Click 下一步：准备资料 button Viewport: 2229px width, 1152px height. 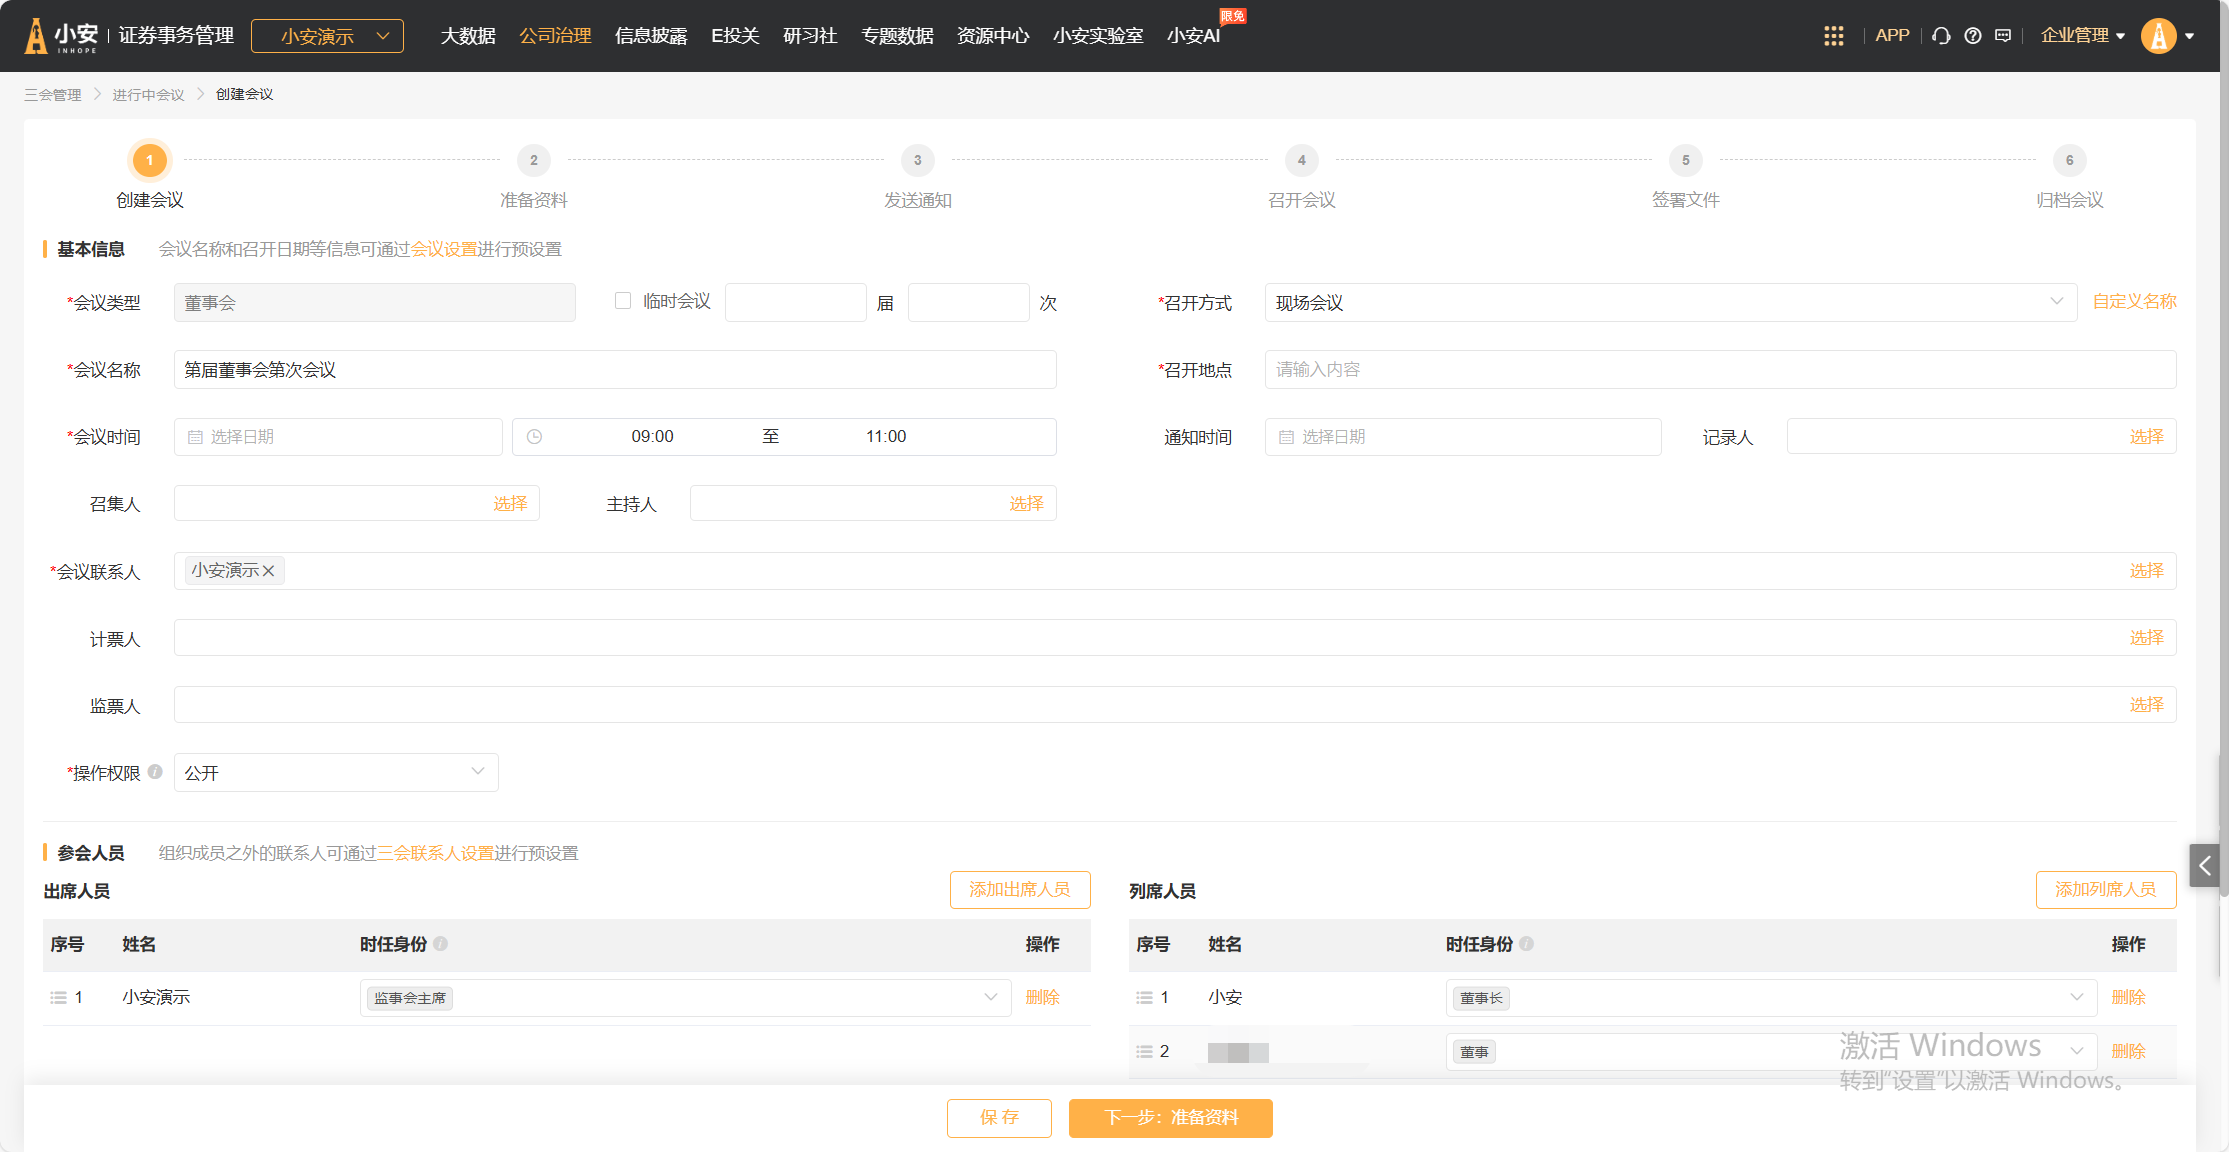pyautogui.click(x=1170, y=1118)
